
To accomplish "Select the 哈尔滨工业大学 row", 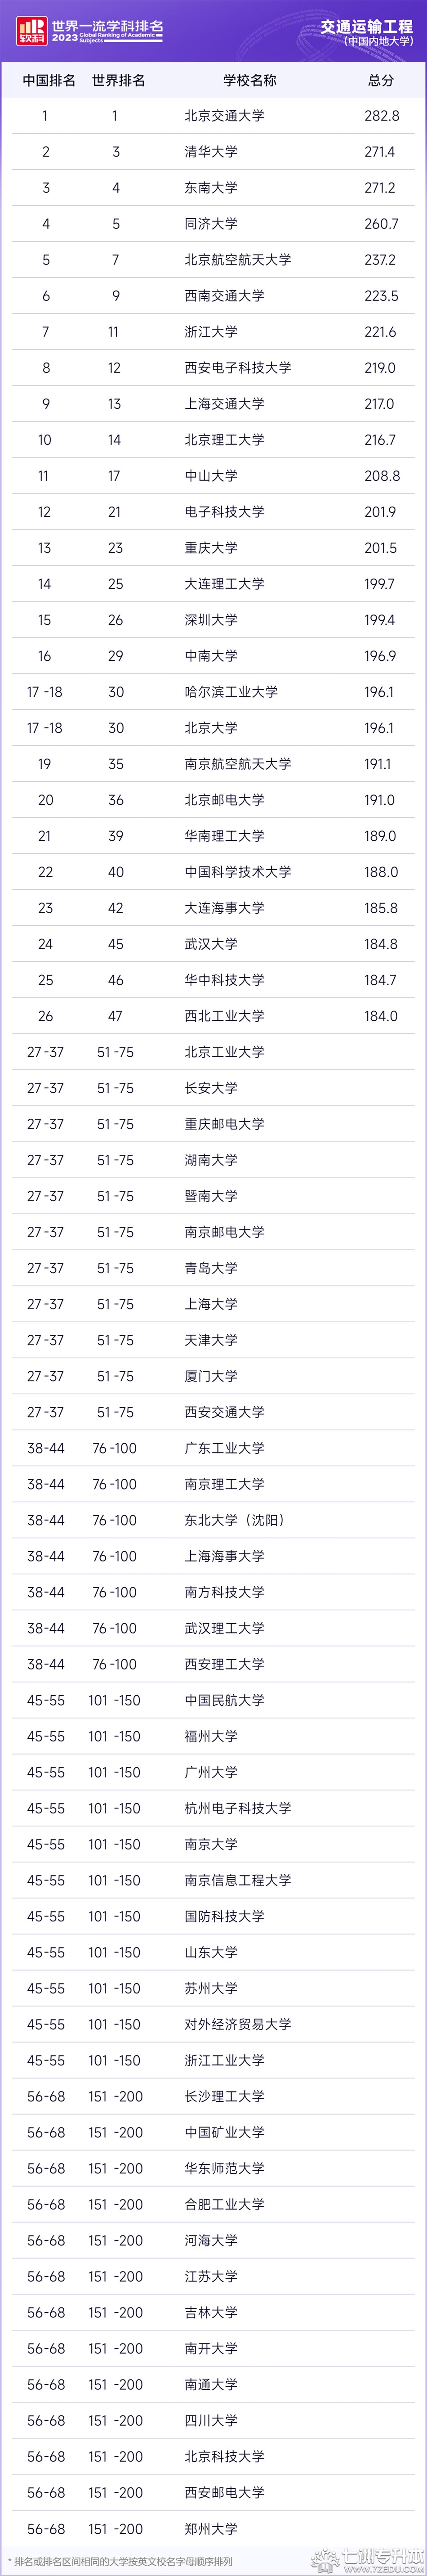I will pyautogui.click(x=213, y=692).
